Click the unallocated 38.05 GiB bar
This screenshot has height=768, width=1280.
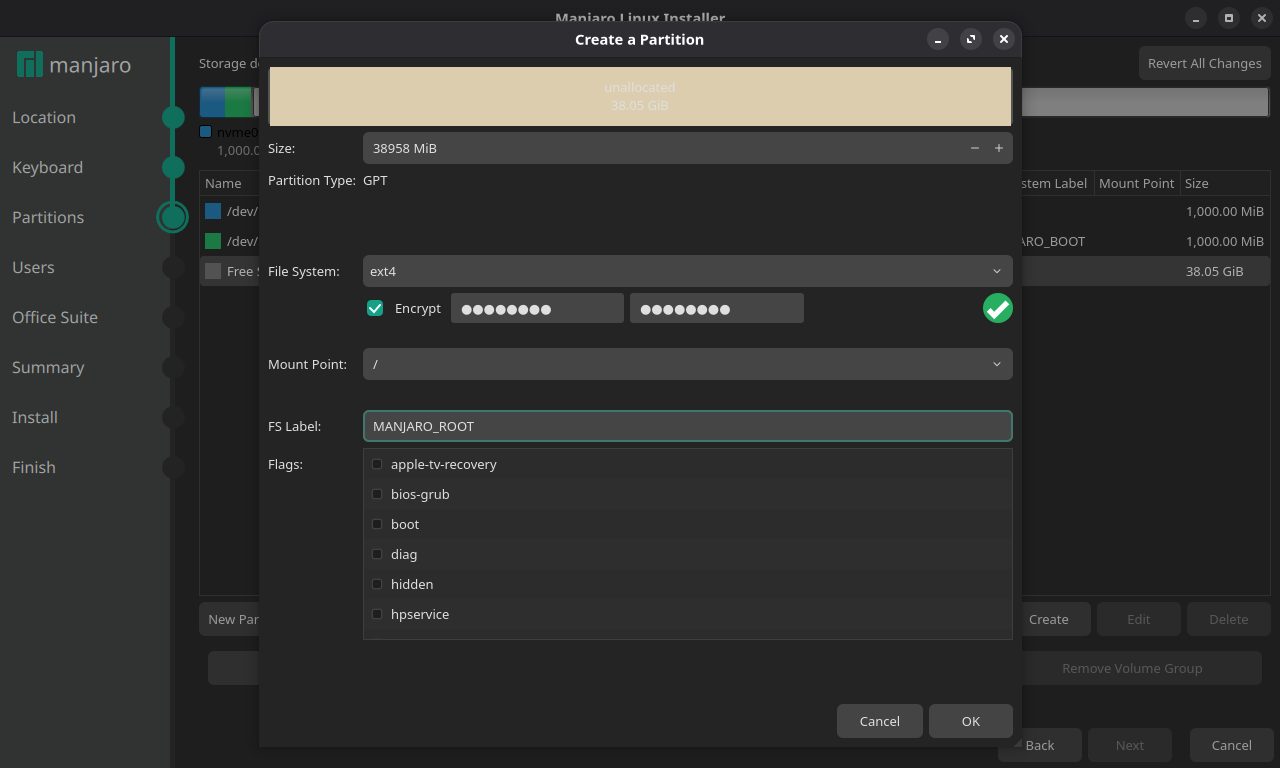[640, 96]
